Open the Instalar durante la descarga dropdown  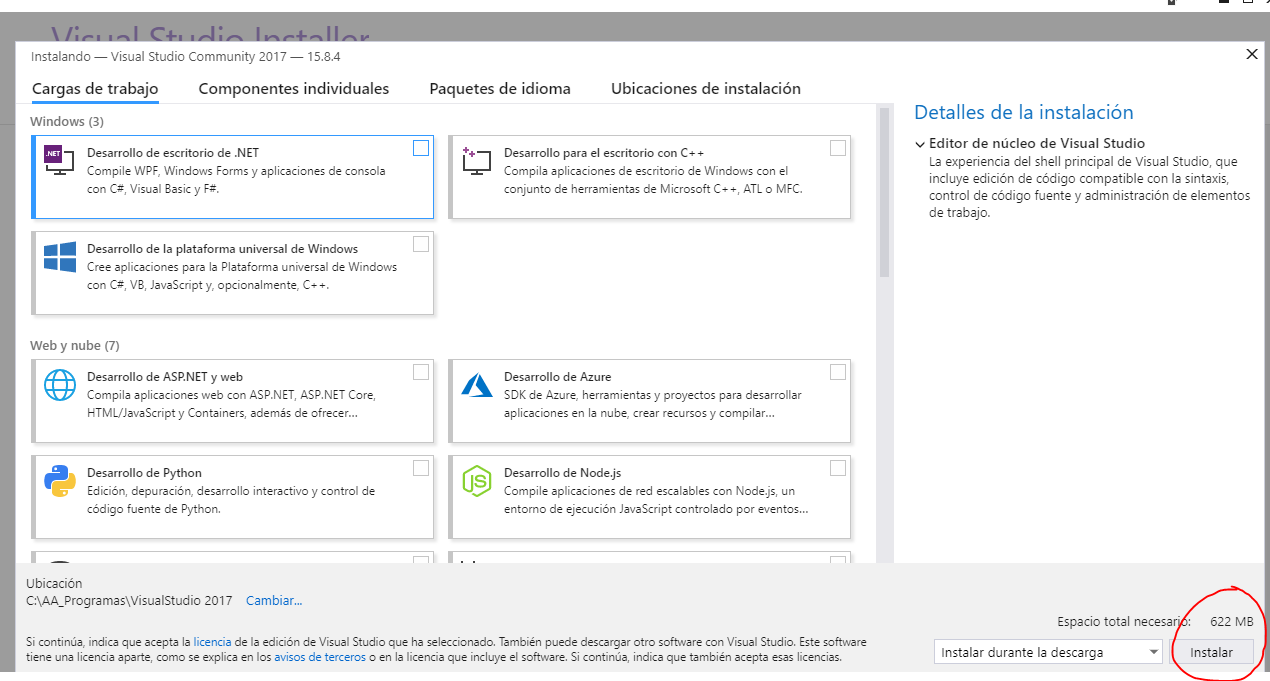click(1048, 652)
